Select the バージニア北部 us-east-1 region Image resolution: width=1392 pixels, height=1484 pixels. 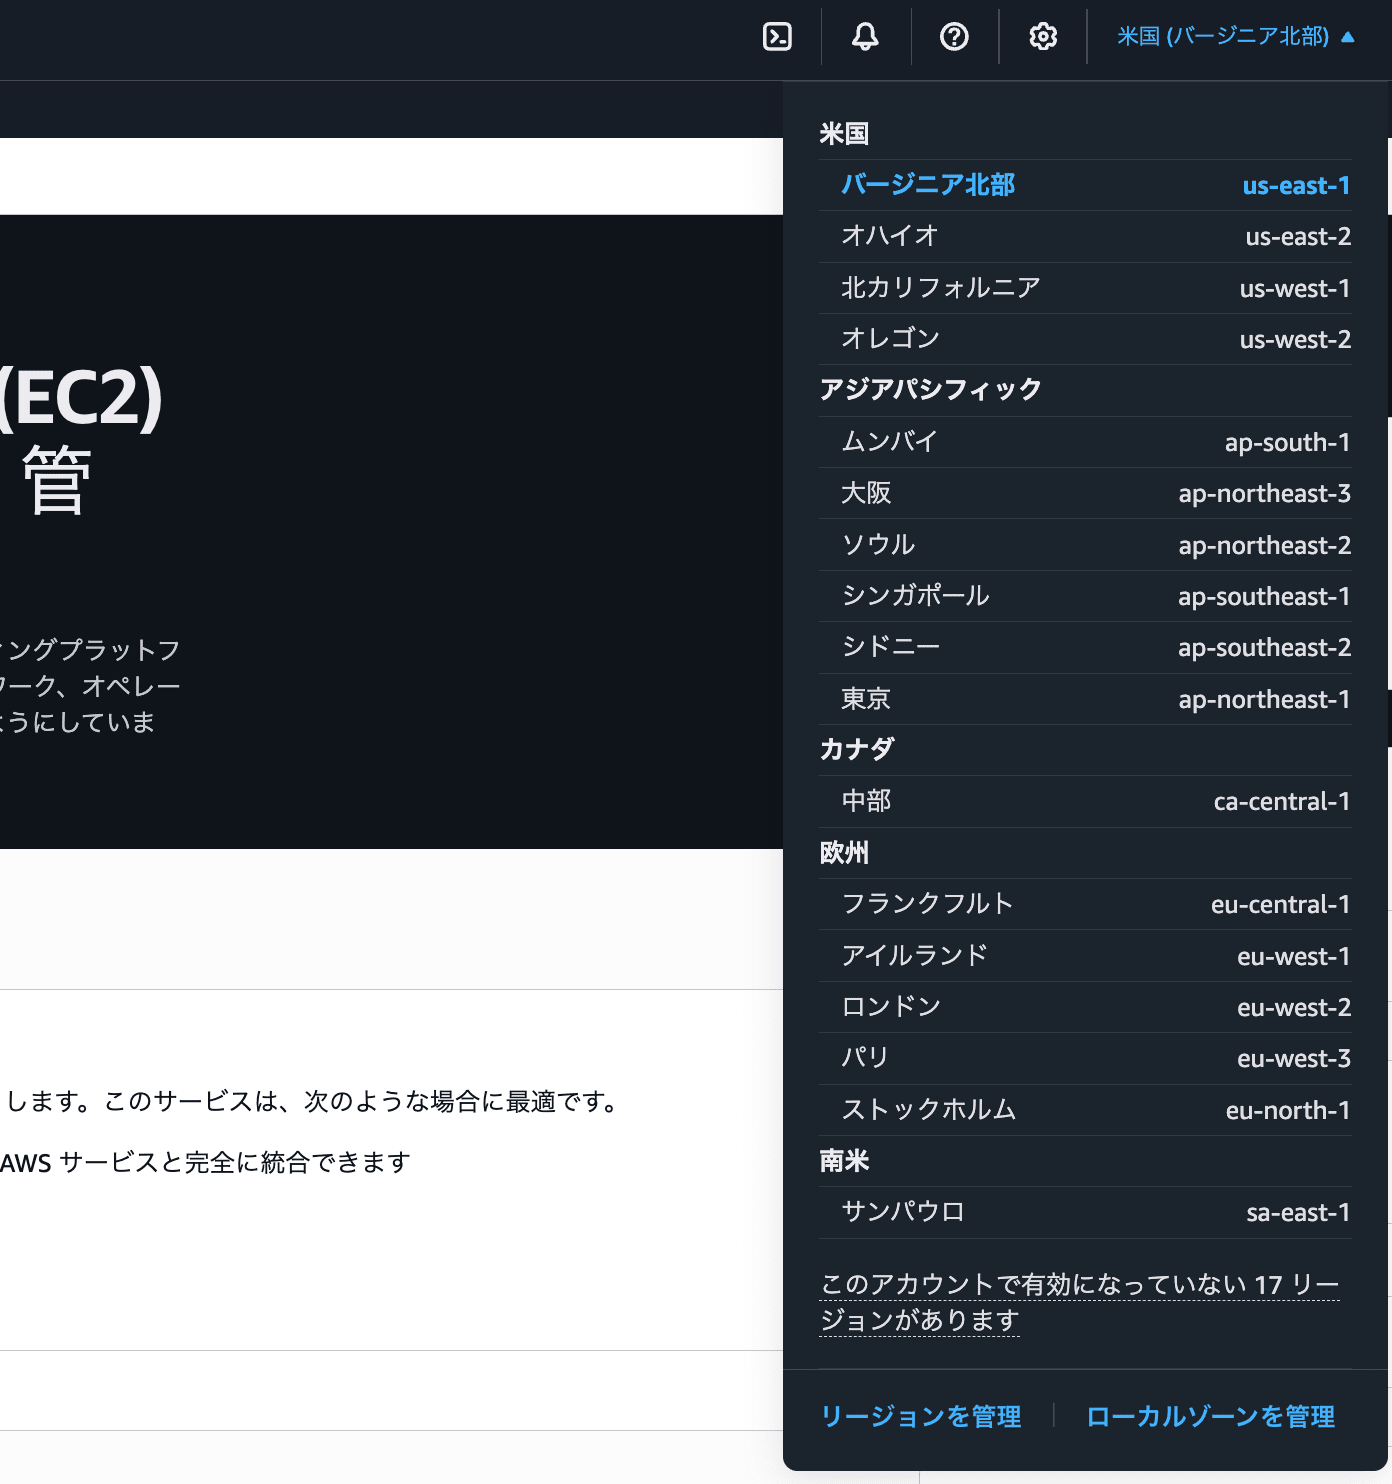pyautogui.click(x=1085, y=185)
